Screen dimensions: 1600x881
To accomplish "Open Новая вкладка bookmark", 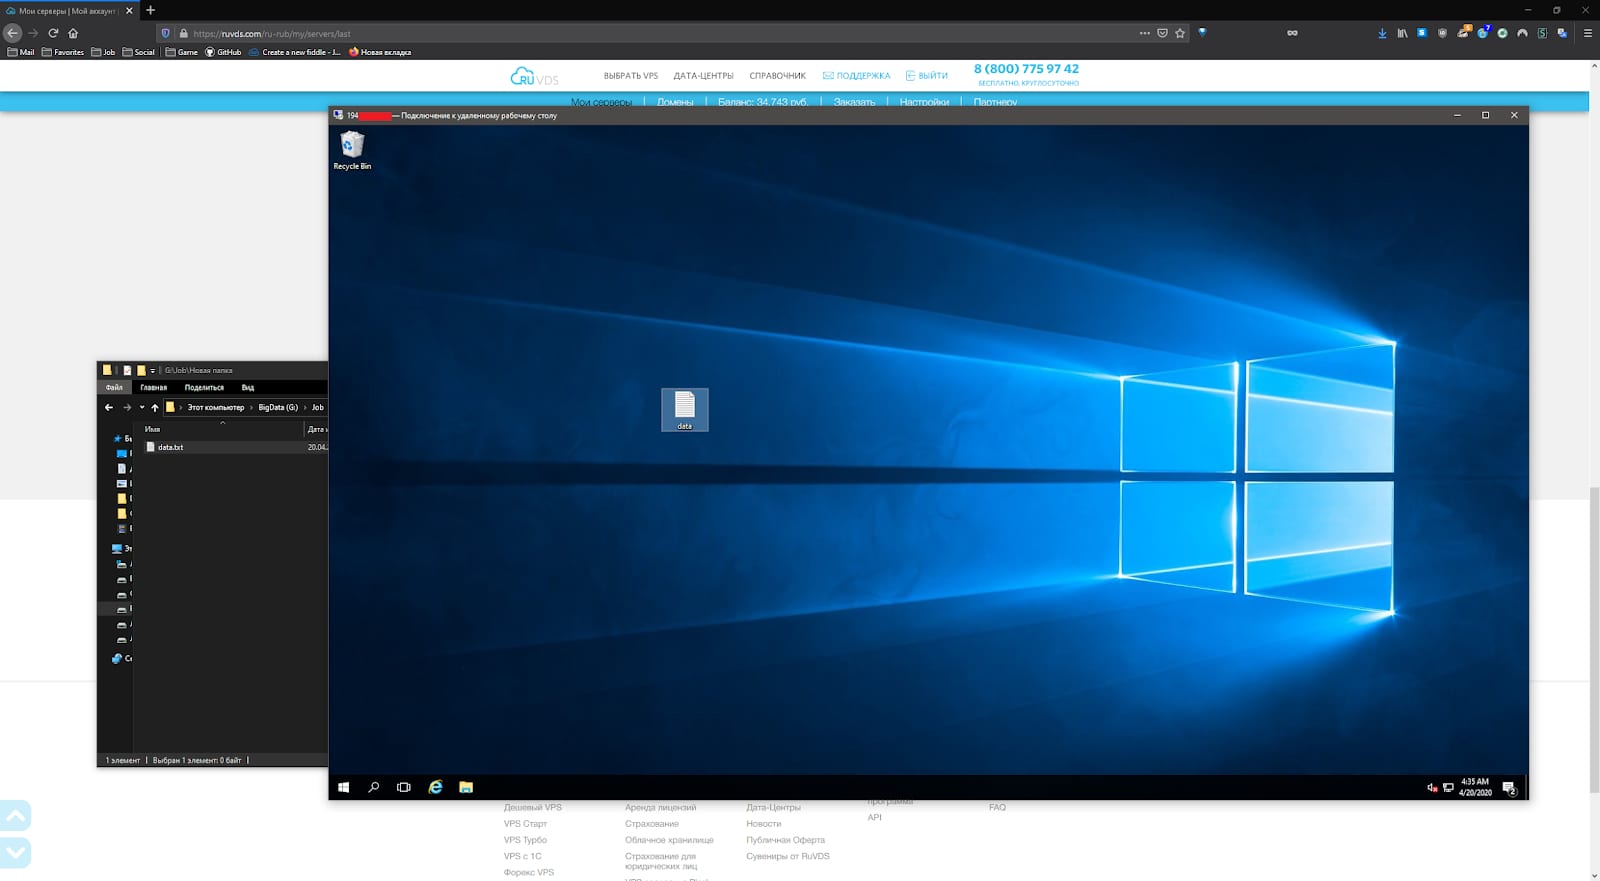I will (380, 52).
